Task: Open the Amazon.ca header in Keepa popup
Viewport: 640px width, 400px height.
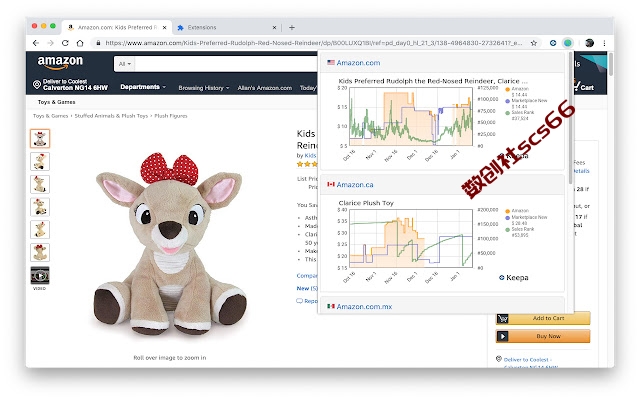Action: 355,184
